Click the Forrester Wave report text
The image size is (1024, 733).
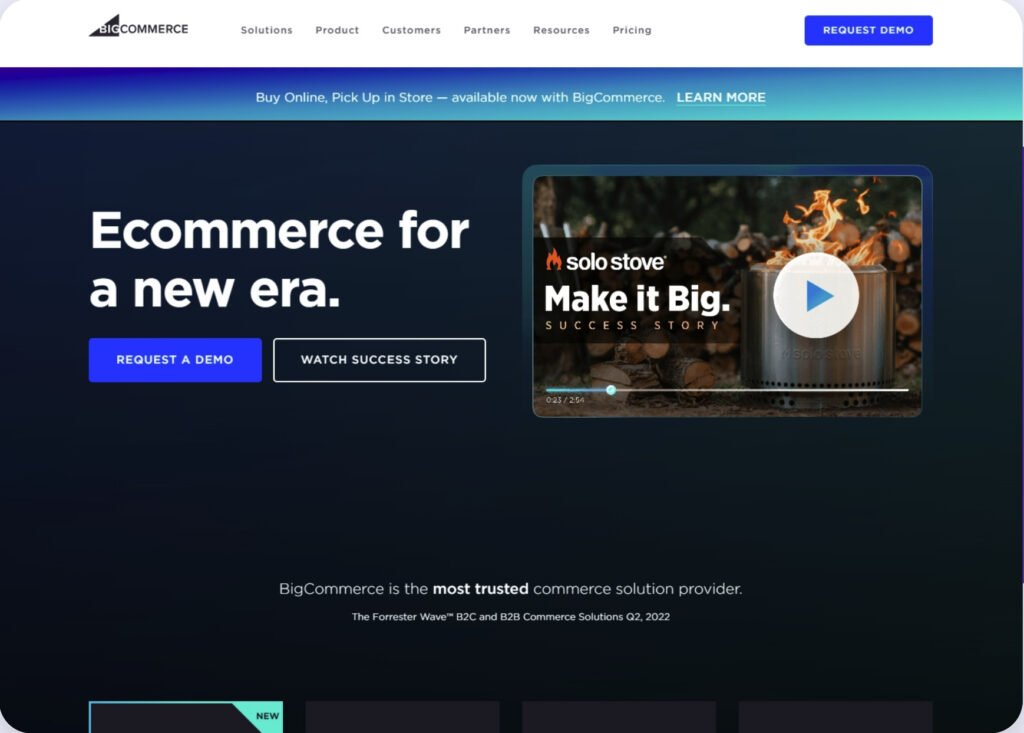point(511,617)
